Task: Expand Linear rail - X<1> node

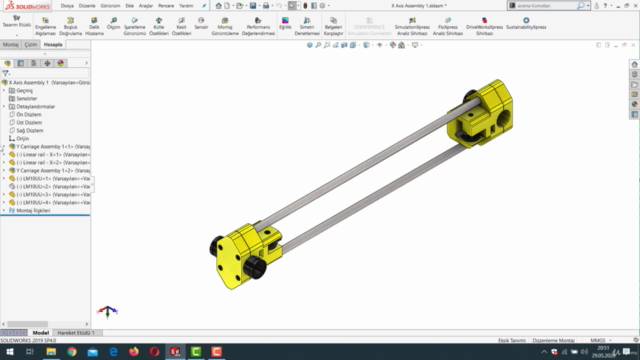Action: (4, 155)
